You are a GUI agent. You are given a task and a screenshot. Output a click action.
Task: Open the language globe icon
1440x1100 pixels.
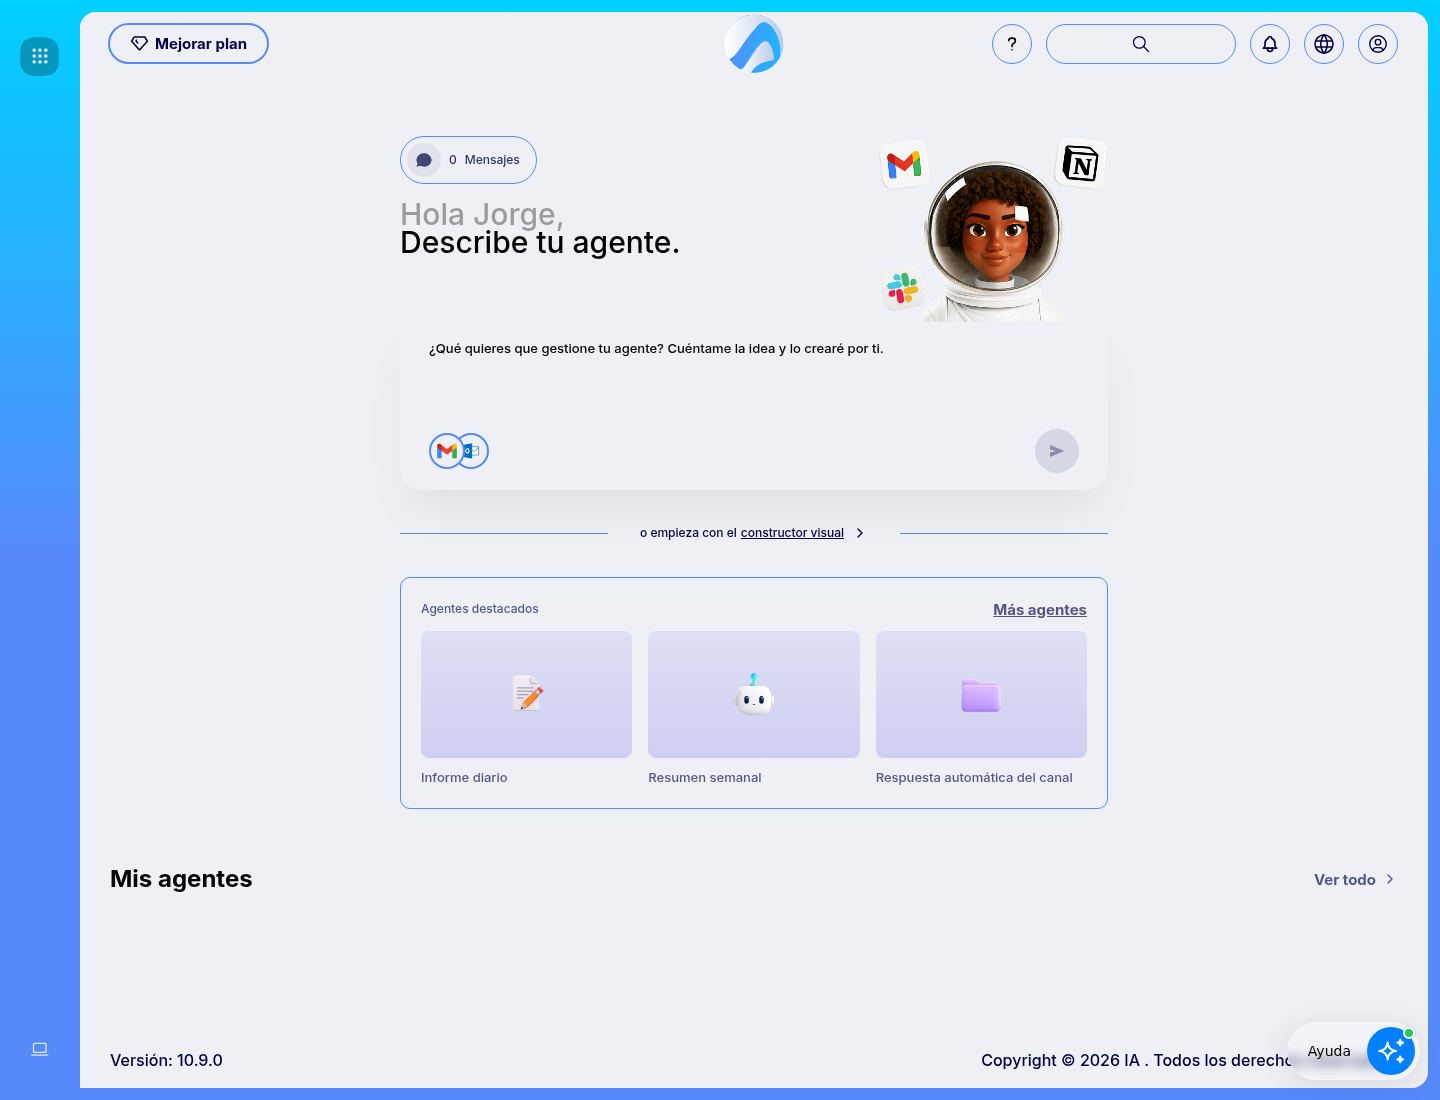[x=1324, y=44]
